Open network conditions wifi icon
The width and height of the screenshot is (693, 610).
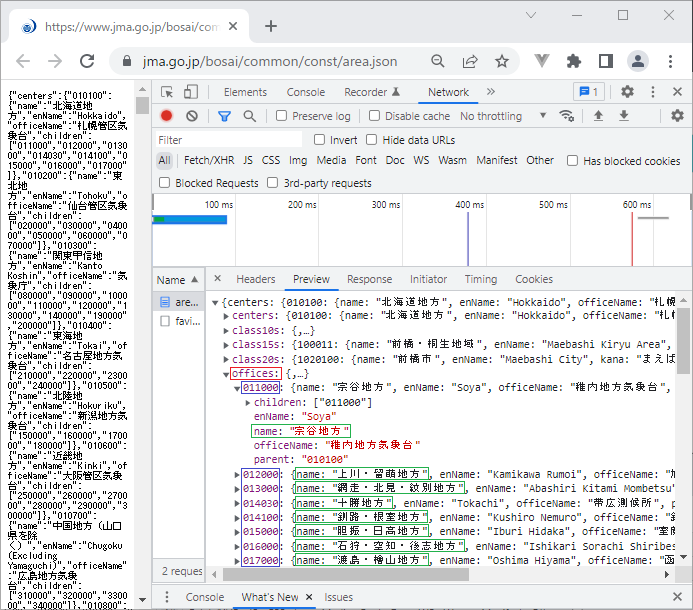(x=566, y=116)
